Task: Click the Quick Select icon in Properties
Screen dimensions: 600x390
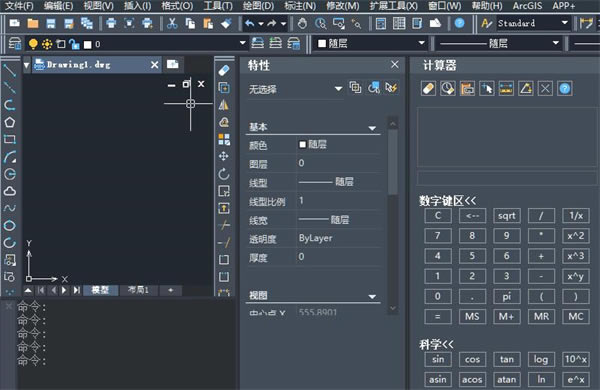Action: pos(391,88)
